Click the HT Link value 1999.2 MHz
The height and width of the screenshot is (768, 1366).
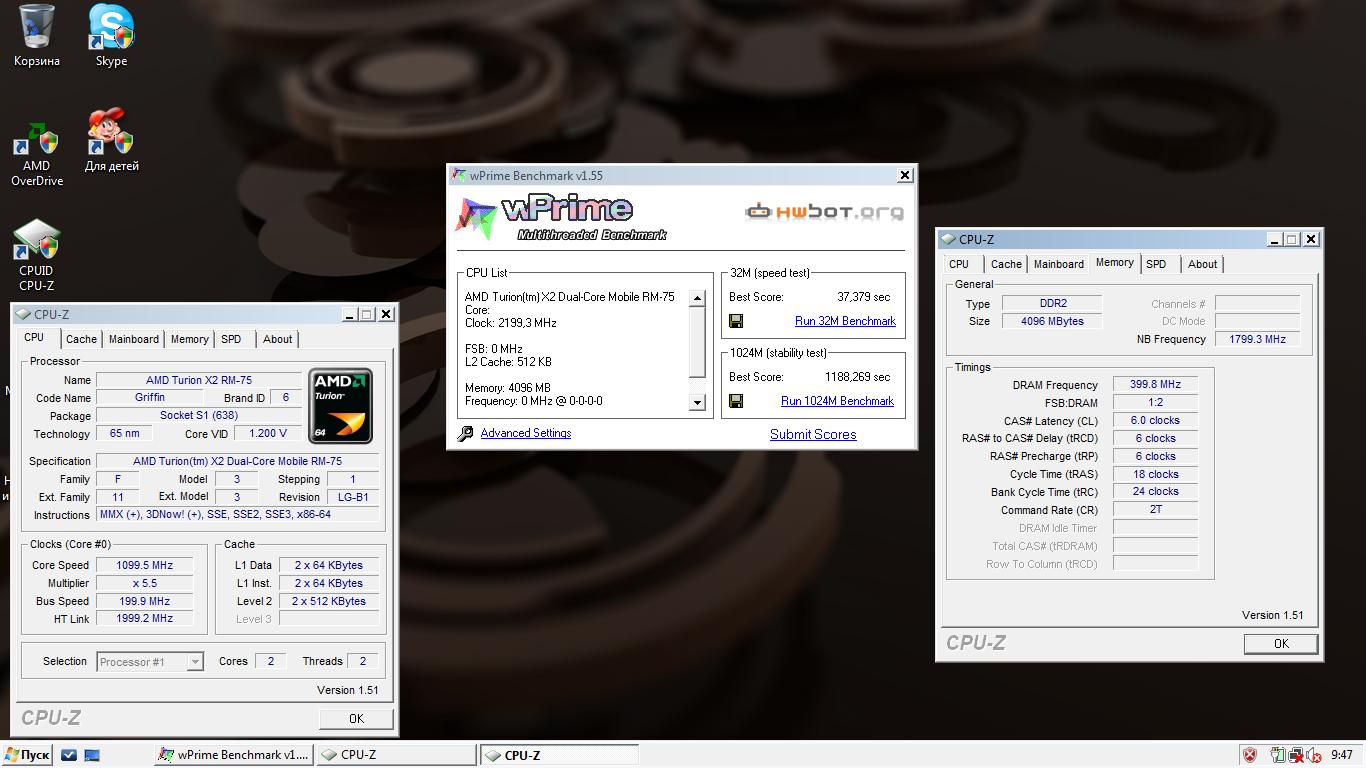(x=144, y=618)
